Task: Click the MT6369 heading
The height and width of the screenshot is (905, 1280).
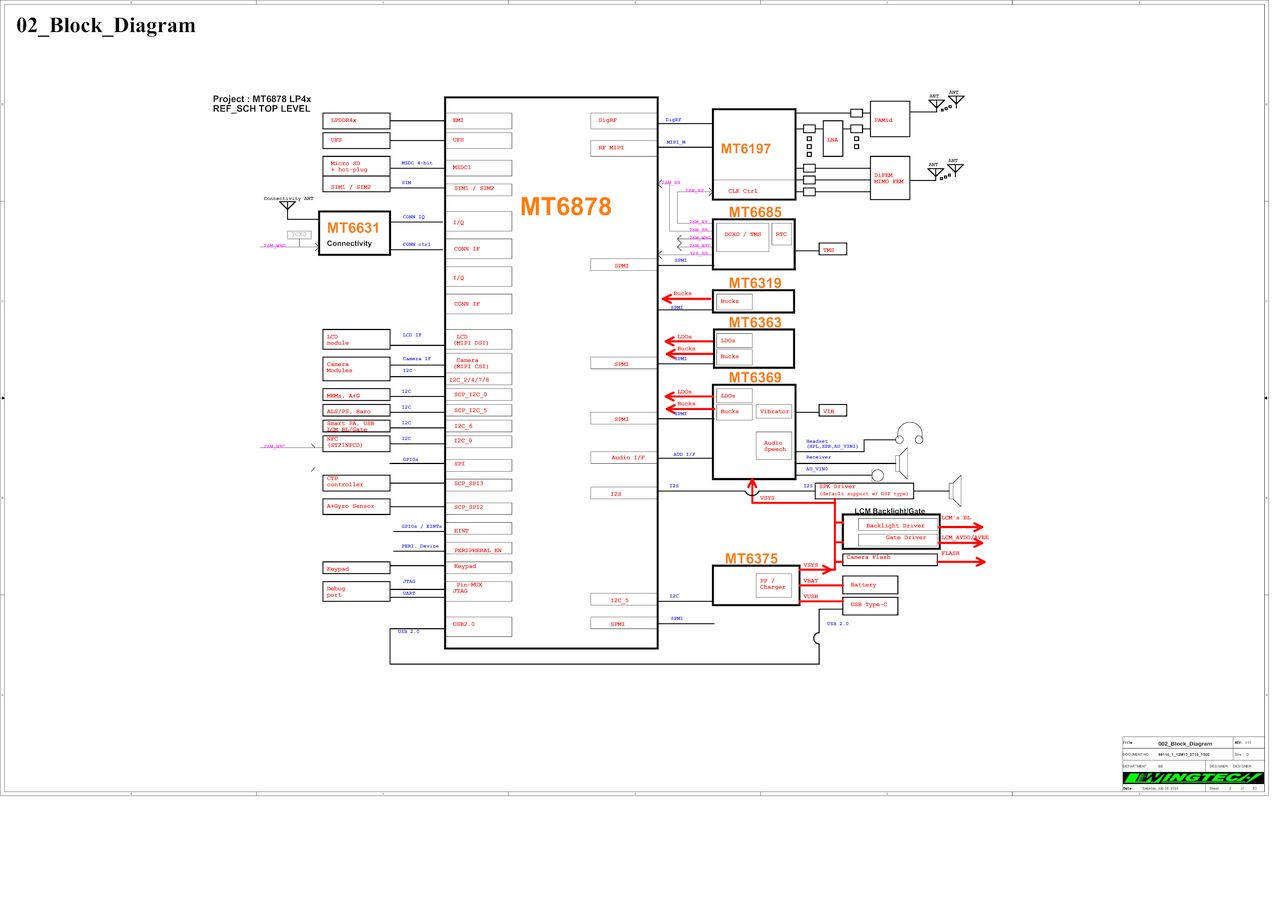Action: [x=755, y=377]
